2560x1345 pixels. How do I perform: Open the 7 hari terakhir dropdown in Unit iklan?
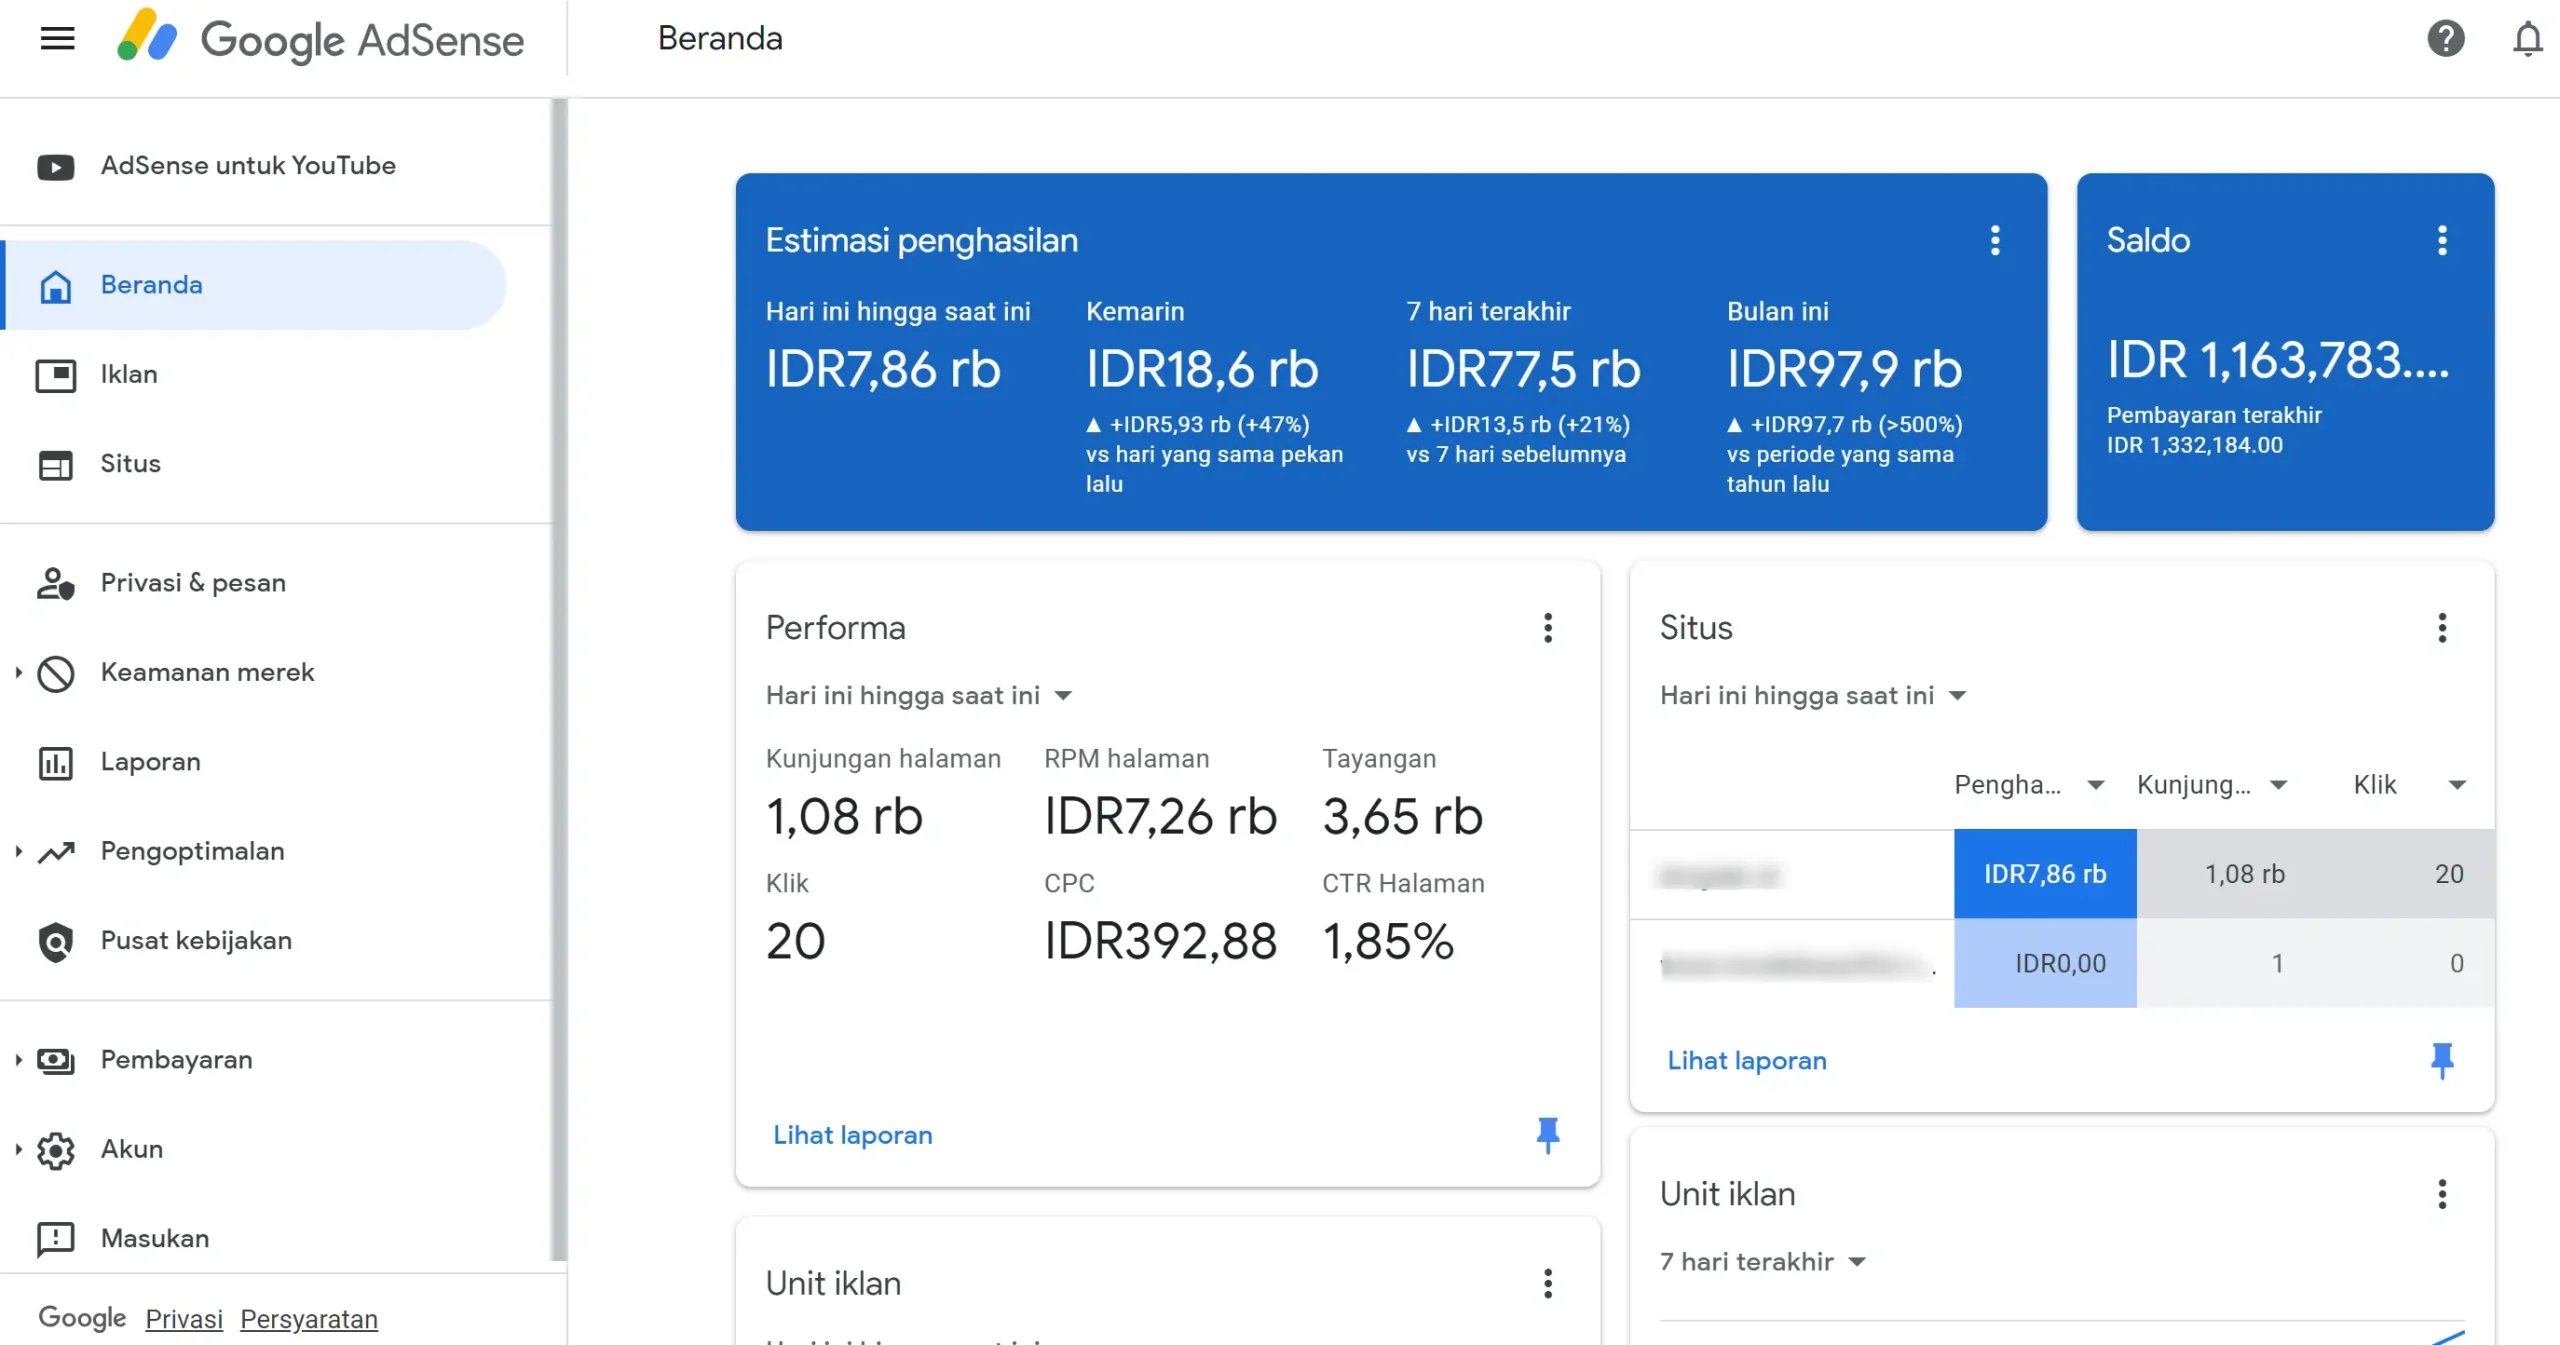click(1762, 1262)
